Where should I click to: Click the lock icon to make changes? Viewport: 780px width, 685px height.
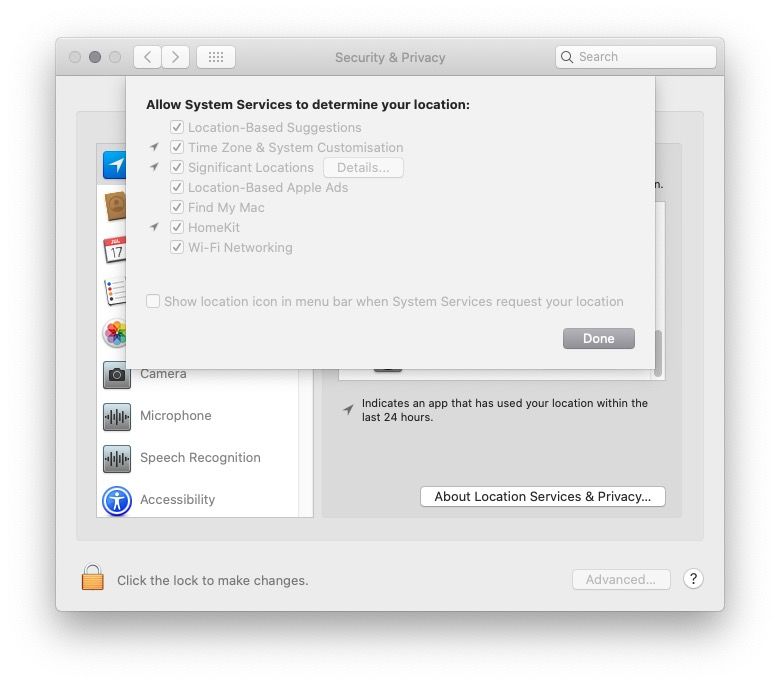pos(93,577)
